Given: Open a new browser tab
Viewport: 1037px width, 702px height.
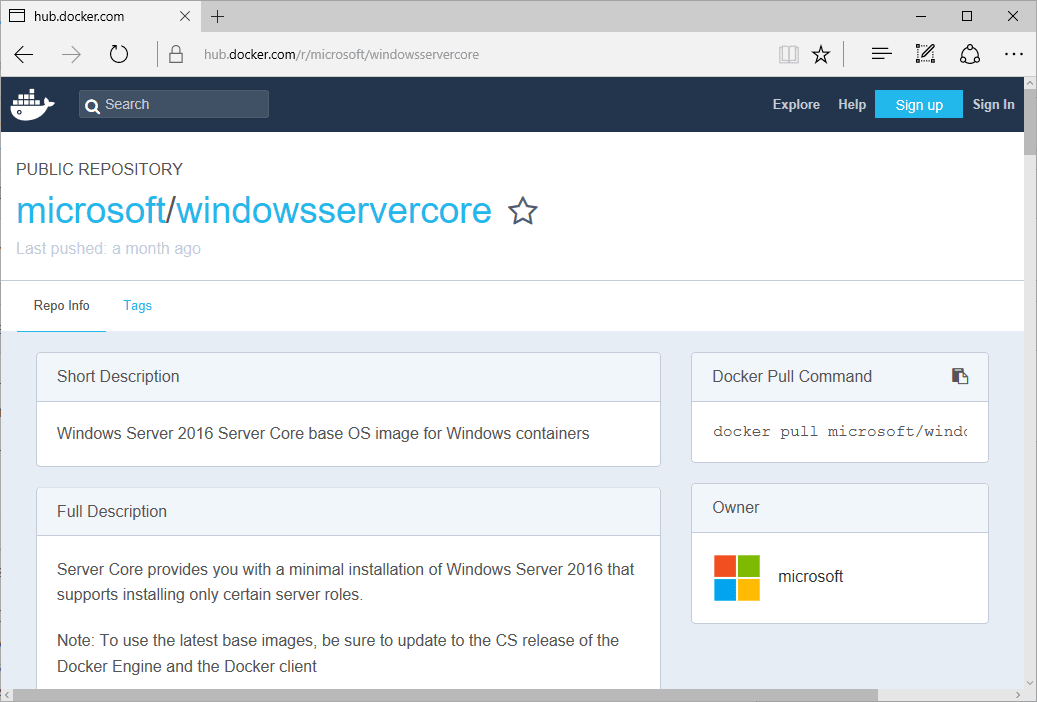Looking at the screenshot, I should coord(218,17).
